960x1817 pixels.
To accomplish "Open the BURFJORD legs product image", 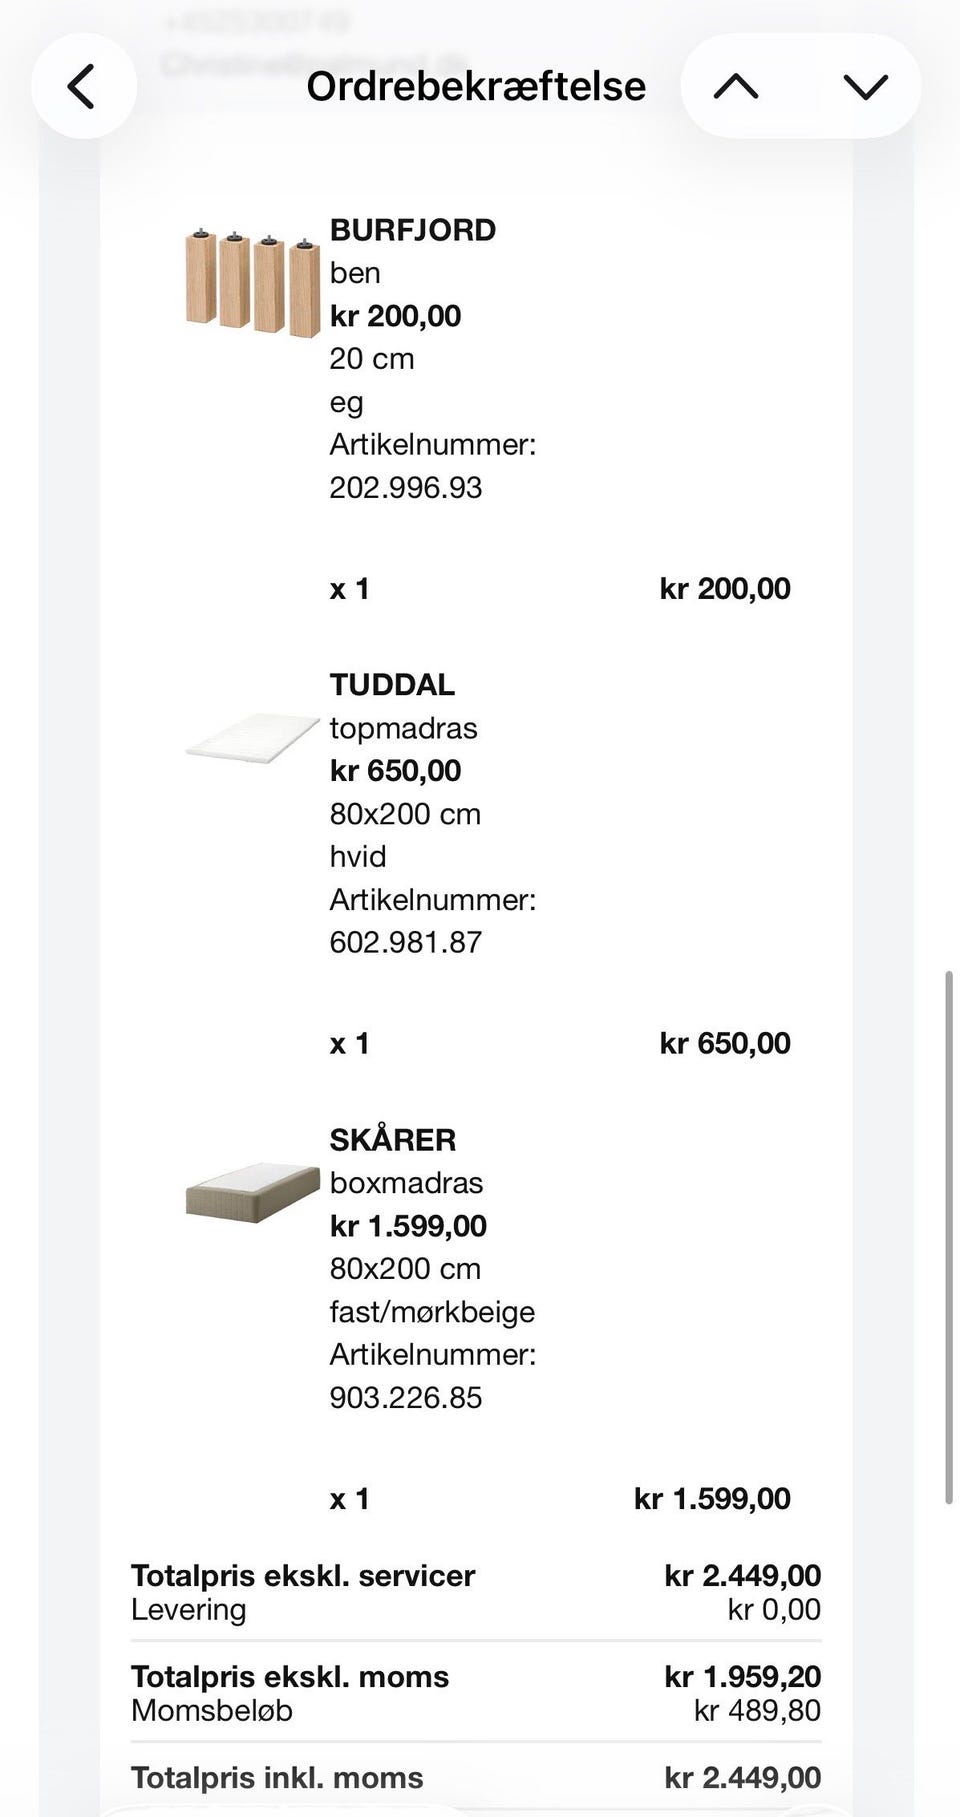I will [x=252, y=283].
